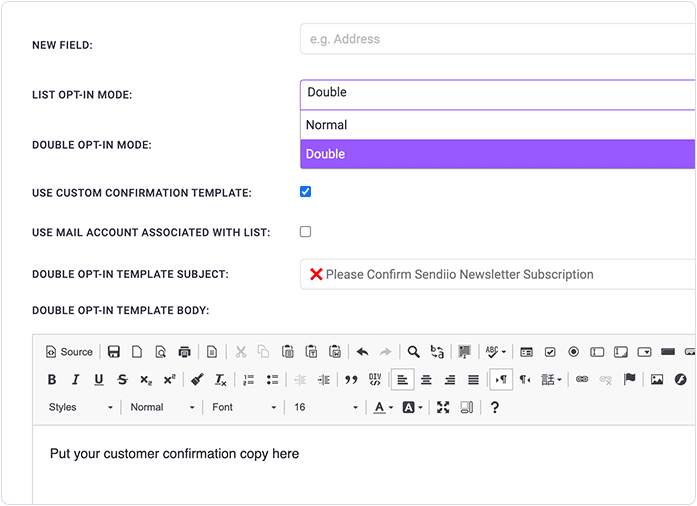Open the Font dropdown
Viewport: 697px width, 506px height.
[244, 408]
